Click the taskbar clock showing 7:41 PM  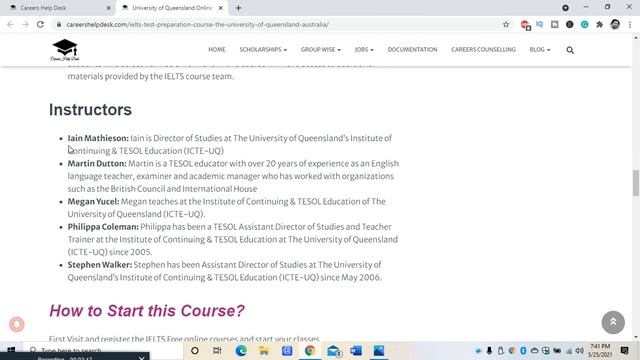(600, 351)
